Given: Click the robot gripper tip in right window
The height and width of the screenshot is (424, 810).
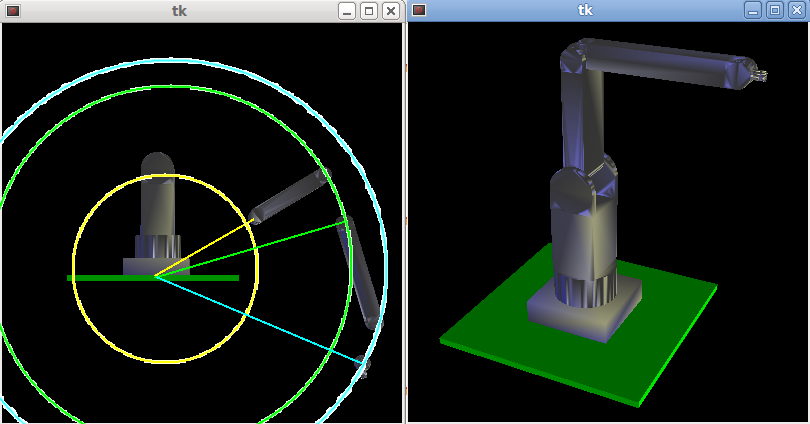Looking at the screenshot, I should click(x=760, y=75).
